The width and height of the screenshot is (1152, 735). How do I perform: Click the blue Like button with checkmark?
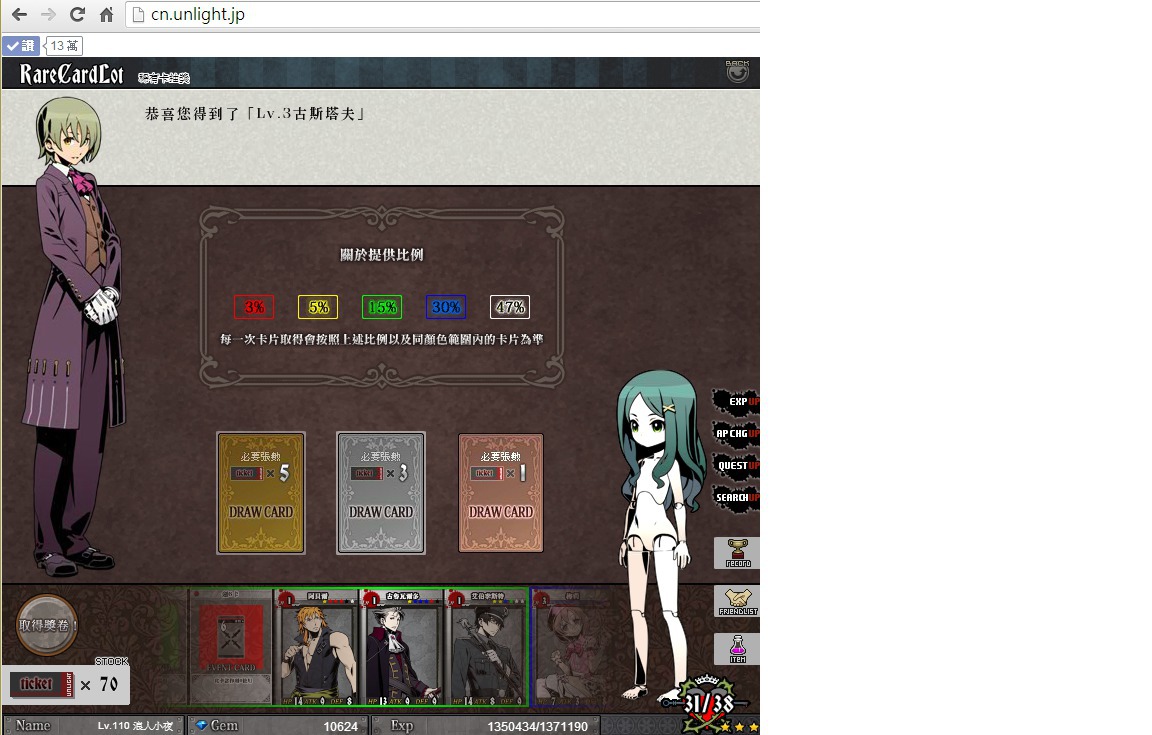click(21, 46)
